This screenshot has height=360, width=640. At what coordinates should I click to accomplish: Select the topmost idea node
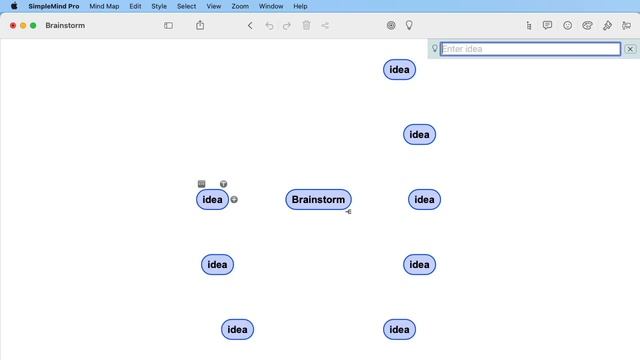pos(399,69)
